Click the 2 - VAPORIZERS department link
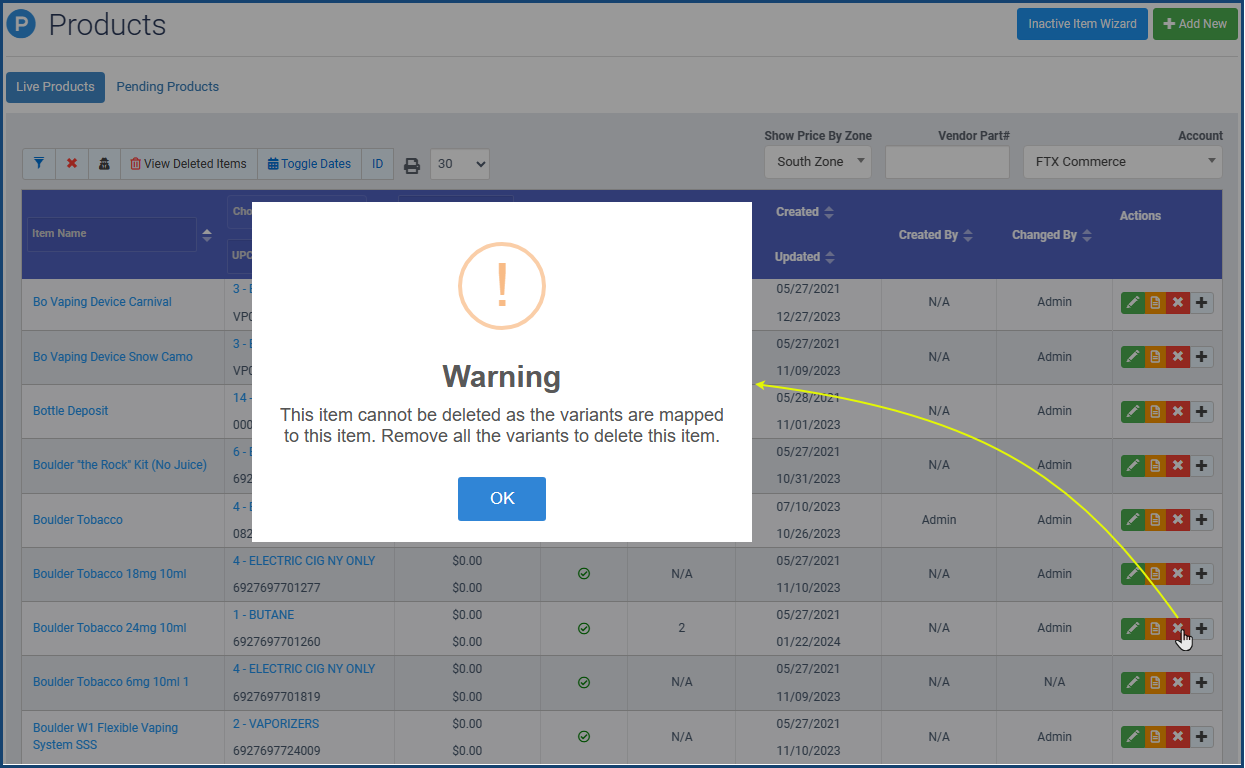The width and height of the screenshot is (1245, 768). [x=276, y=724]
